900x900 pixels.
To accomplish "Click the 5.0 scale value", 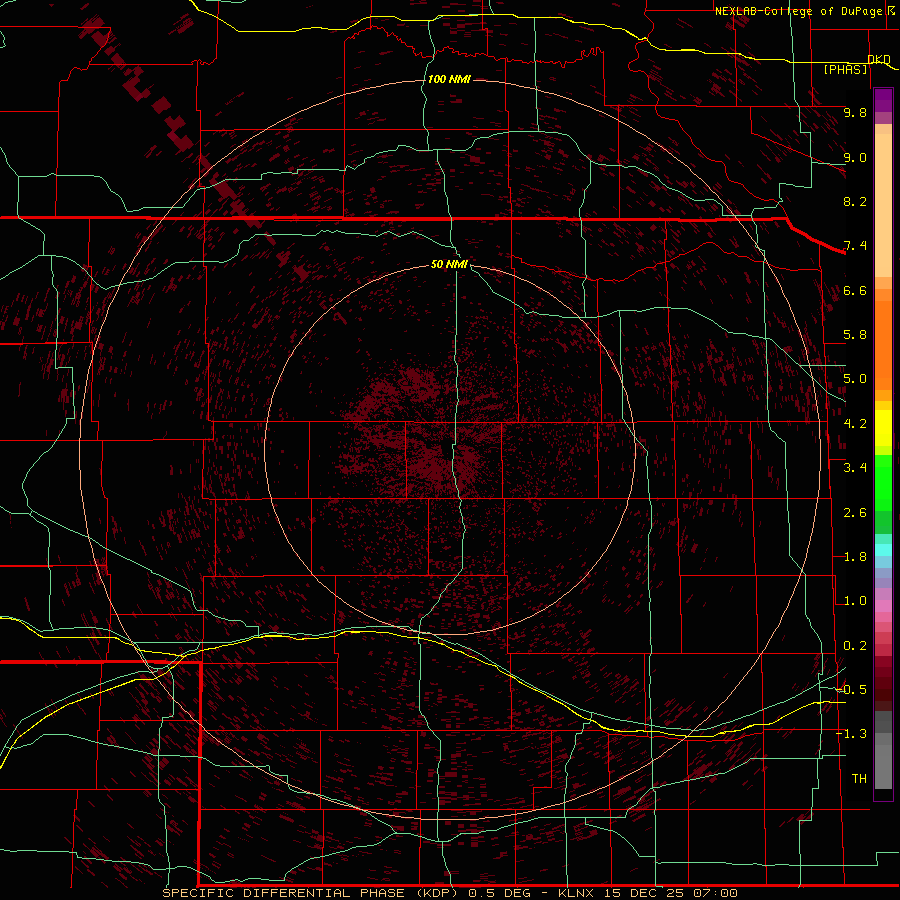I will [855, 379].
